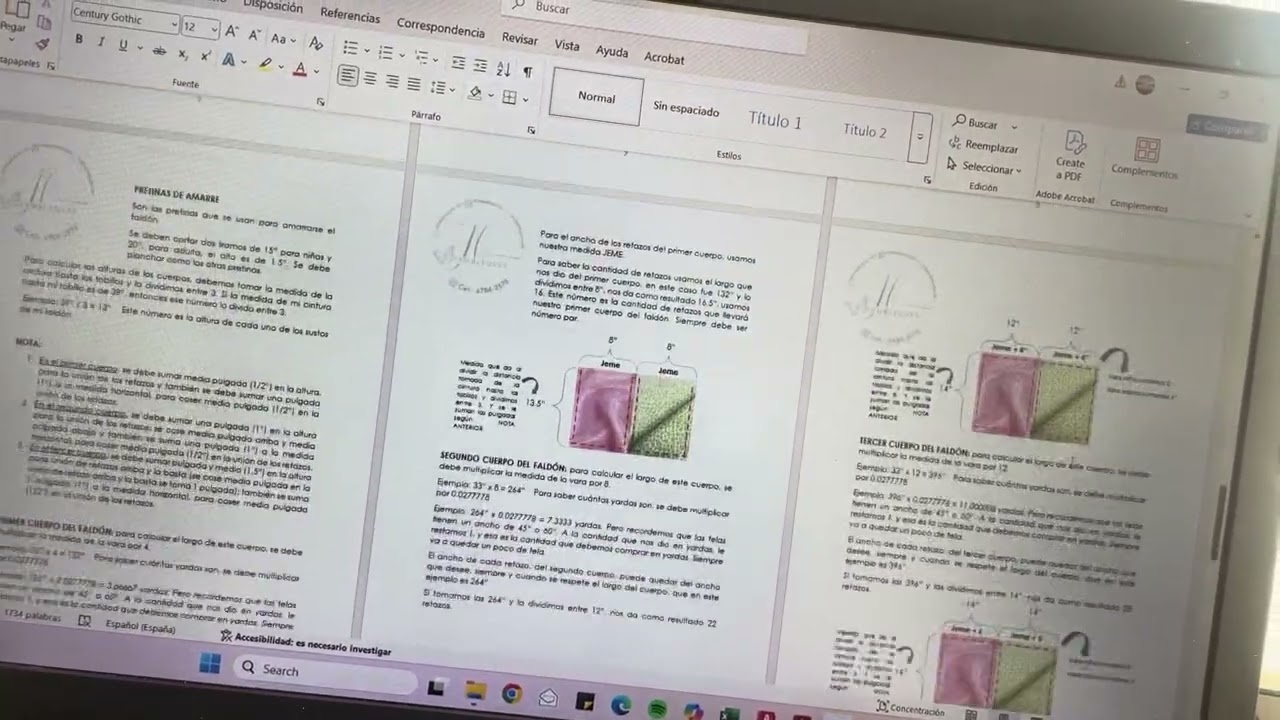
Task: Open Google Chrome from the taskbar
Action: pyautogui.click(x=511, y=694)
